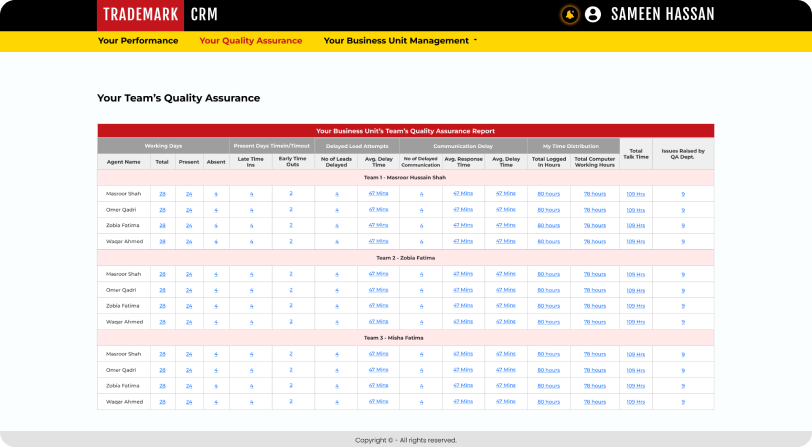
Task: Click the notification bell icon
Action: pos(569,14)
